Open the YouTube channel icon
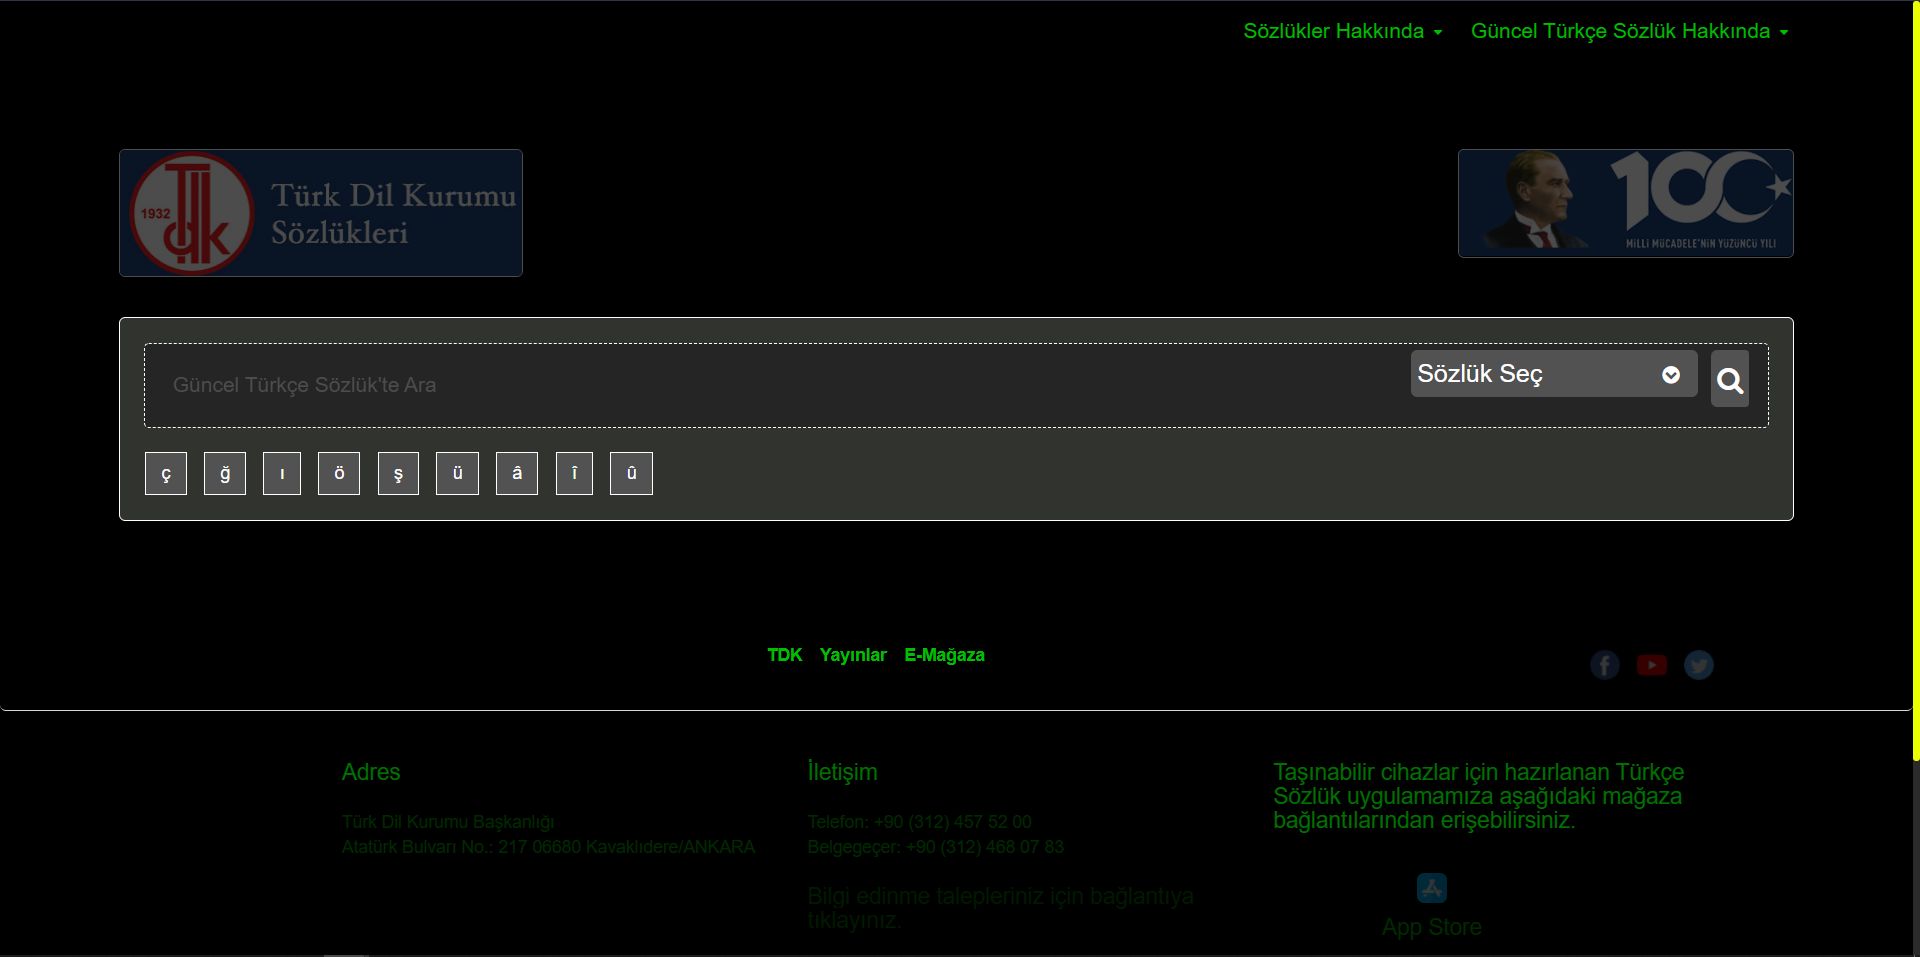Viewport: 1920px width, 957px height. (x=1652, y=665)
